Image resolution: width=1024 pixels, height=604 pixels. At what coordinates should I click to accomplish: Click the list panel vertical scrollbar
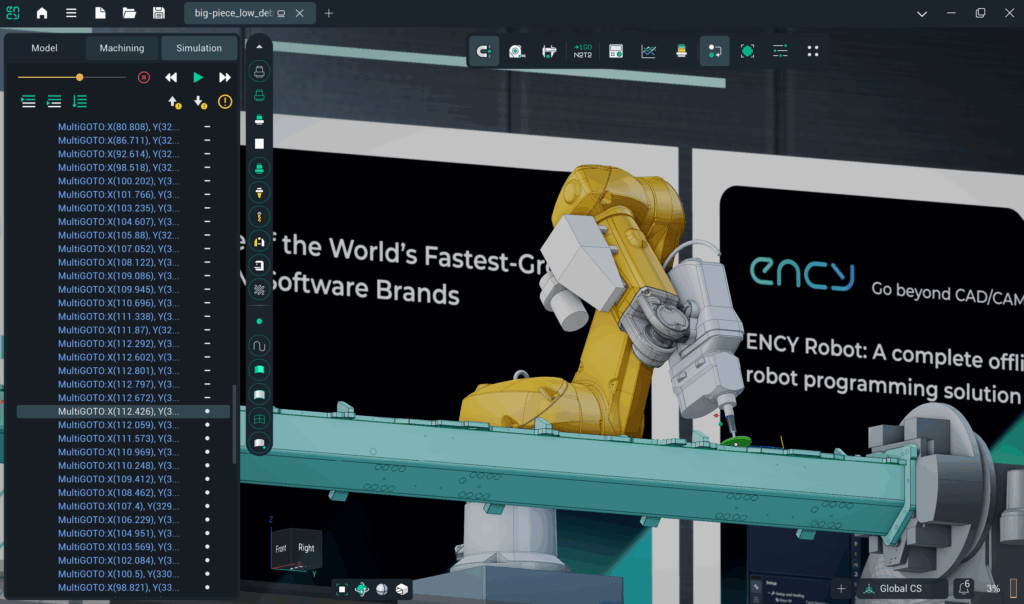point(234,424)
